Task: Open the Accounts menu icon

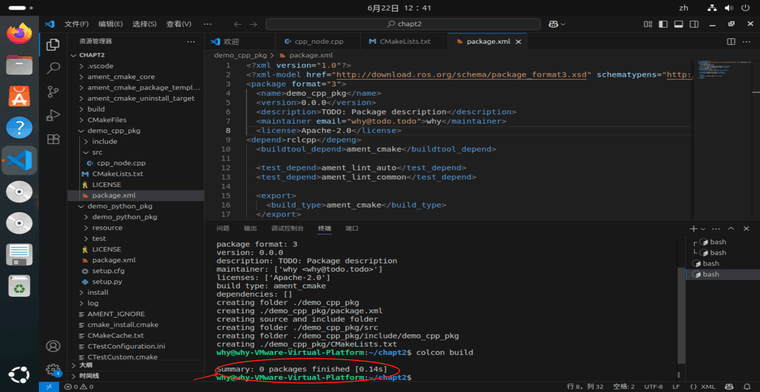Action: point(53,346)
